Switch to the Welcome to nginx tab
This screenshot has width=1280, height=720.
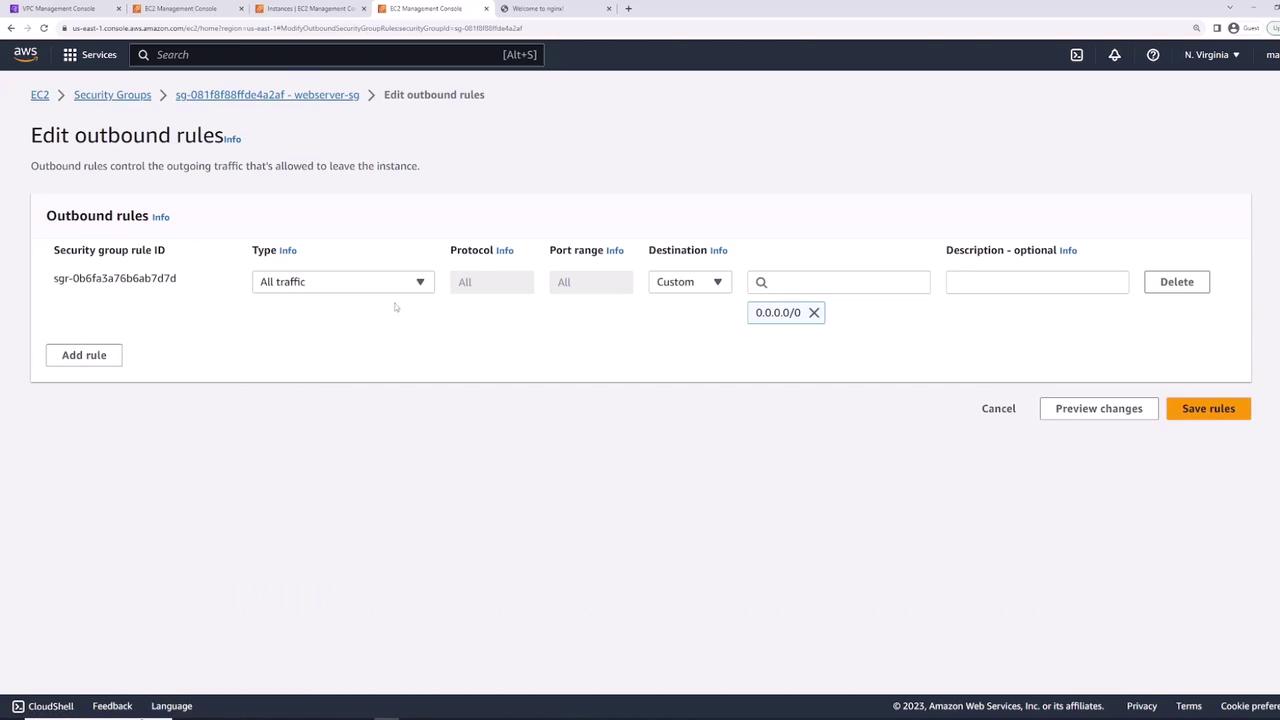pos(555,9)
